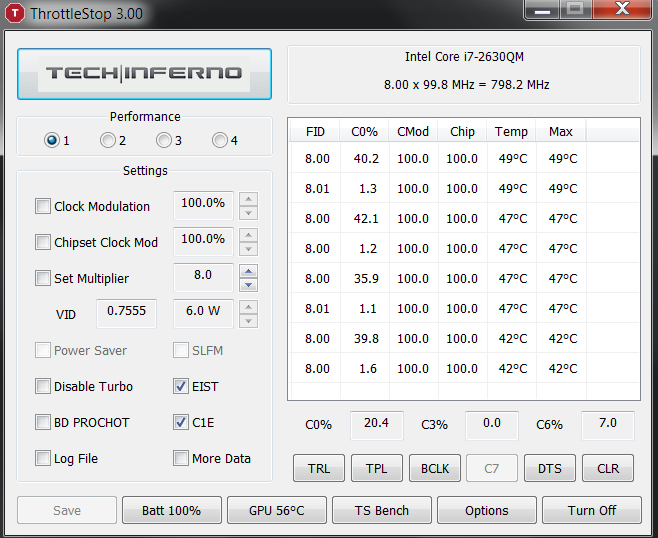Screen dimensions: 658x538
Task: Tick the More Data checkbox
Action: pos(180,458)
